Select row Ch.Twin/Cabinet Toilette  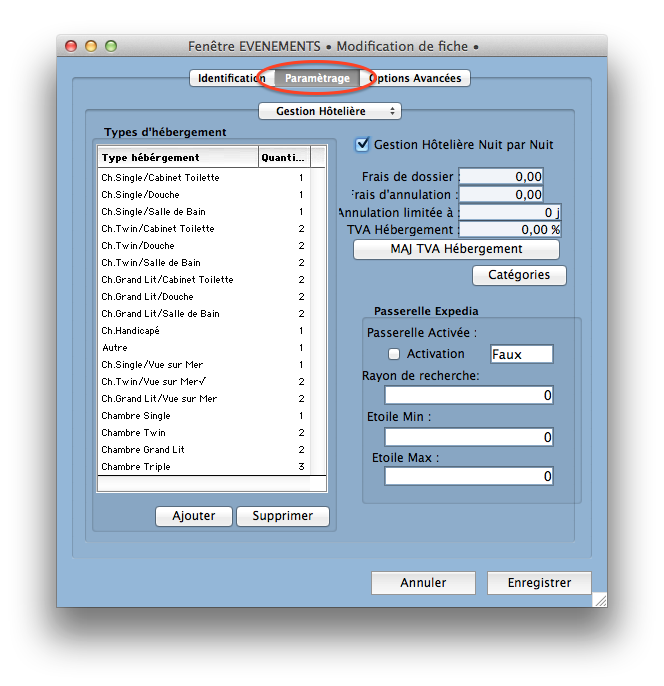(204, 229)
